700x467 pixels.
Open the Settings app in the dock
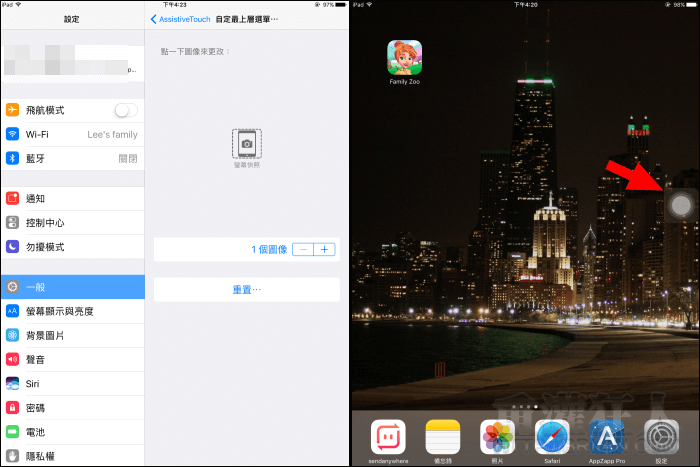pyautogui.click(x=661, y=437)
